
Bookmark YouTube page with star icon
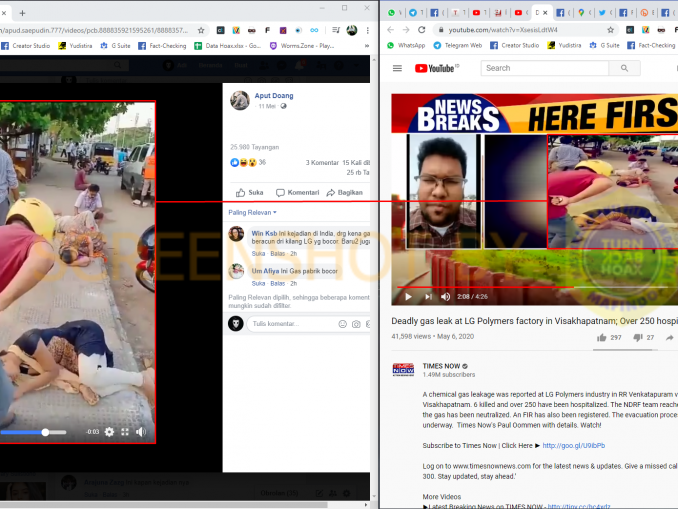coord(610,30)
